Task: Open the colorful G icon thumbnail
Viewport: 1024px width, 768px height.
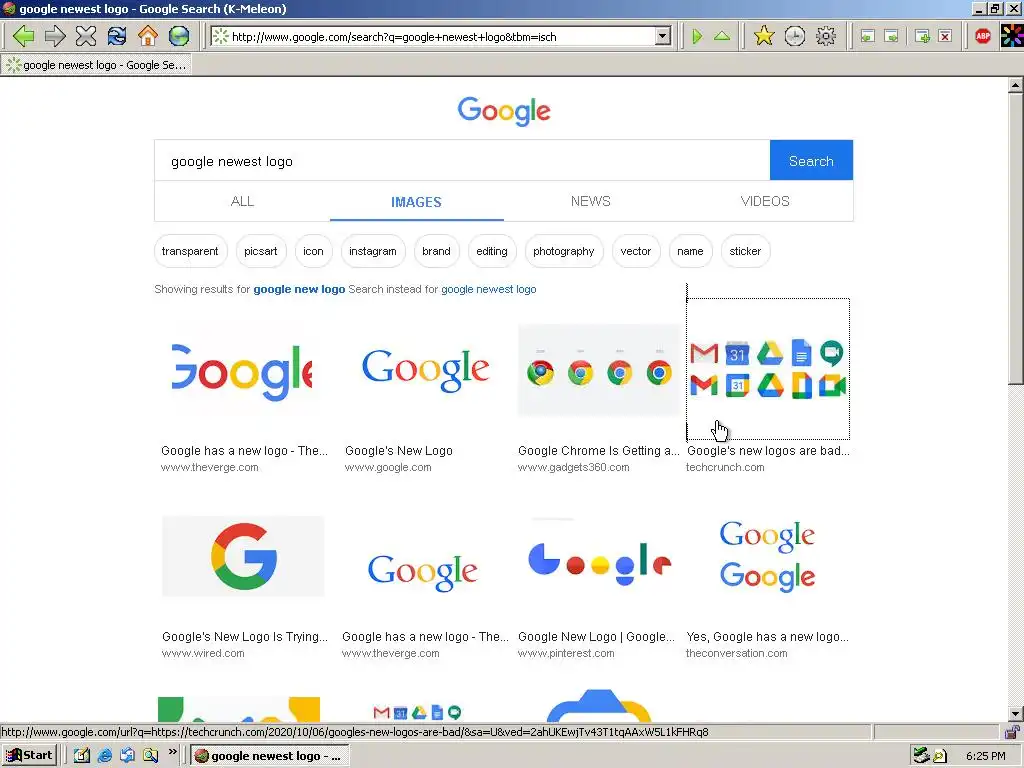Action: 243,556
